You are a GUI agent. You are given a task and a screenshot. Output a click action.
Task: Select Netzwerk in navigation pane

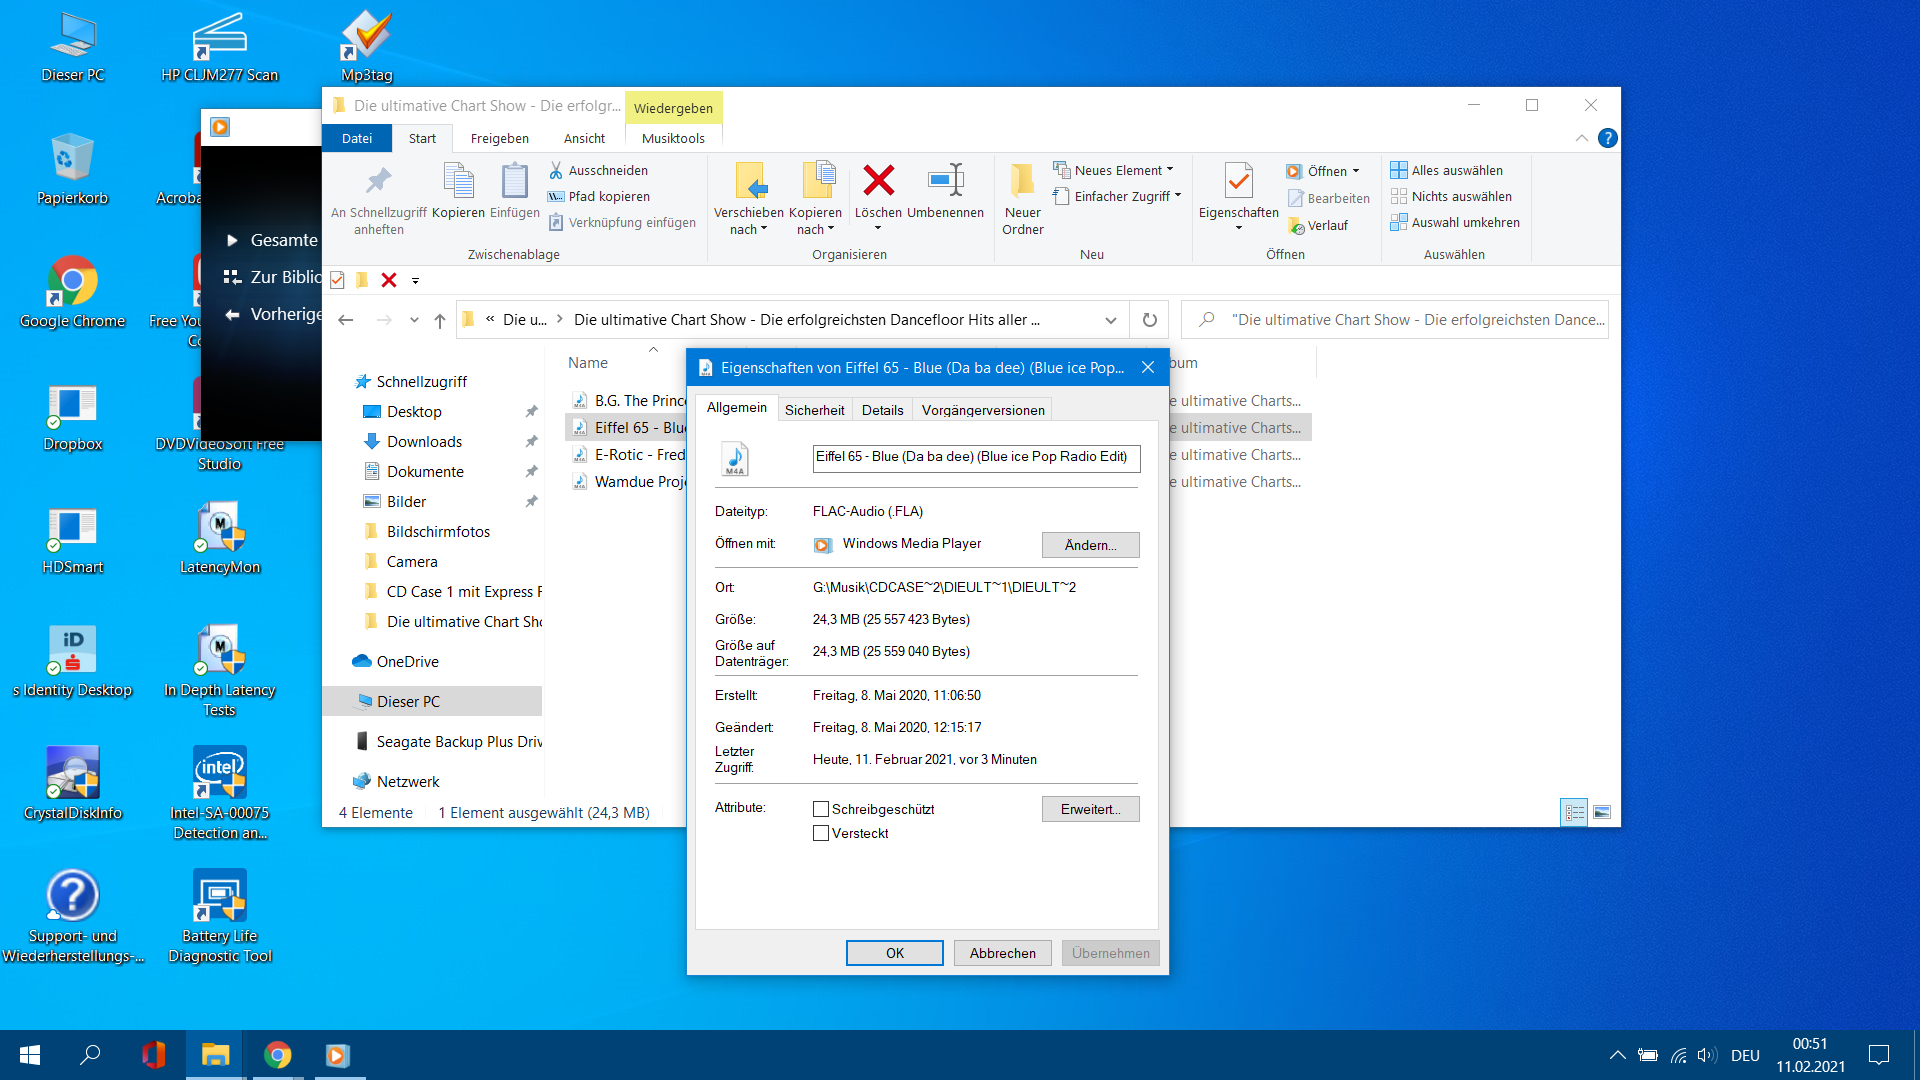tap(408, 782)
